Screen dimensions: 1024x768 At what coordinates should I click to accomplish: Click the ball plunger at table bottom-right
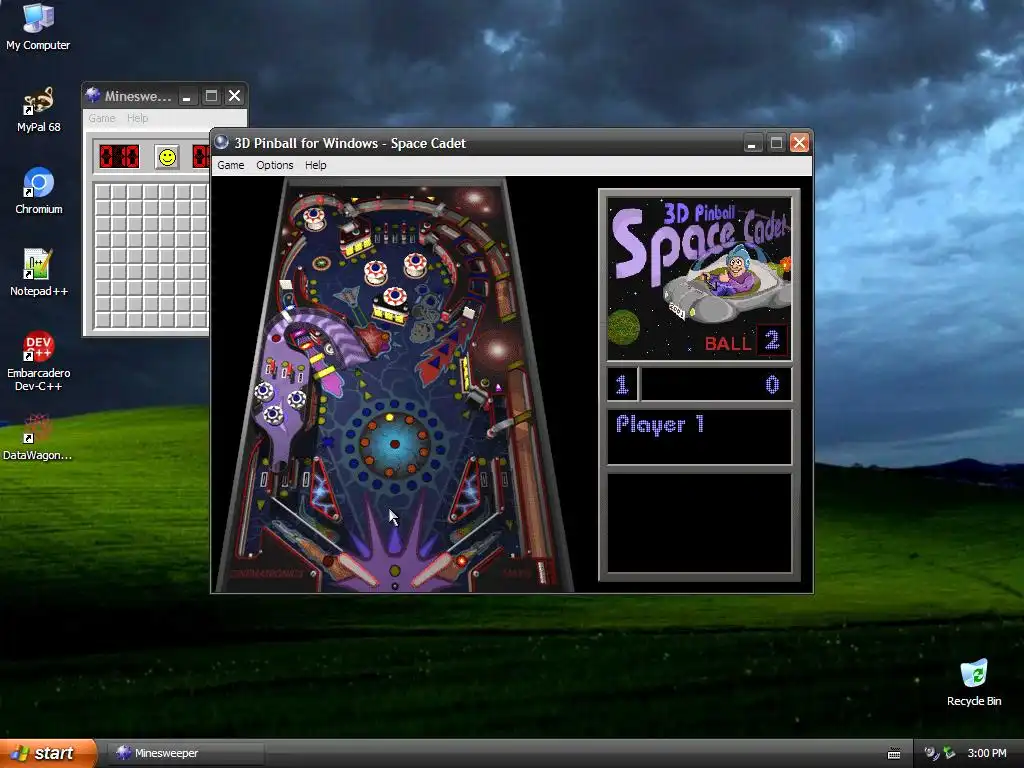point(542,571)
